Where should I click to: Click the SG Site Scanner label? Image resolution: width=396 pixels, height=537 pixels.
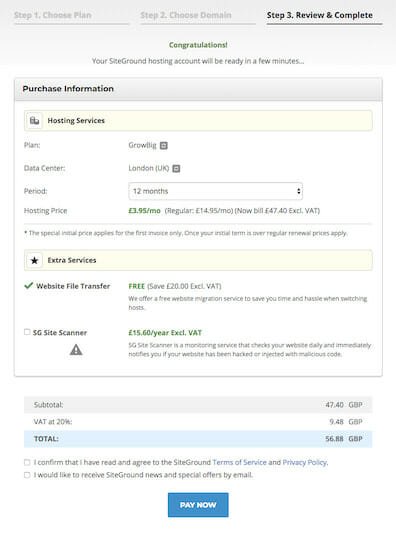(60, 333)
